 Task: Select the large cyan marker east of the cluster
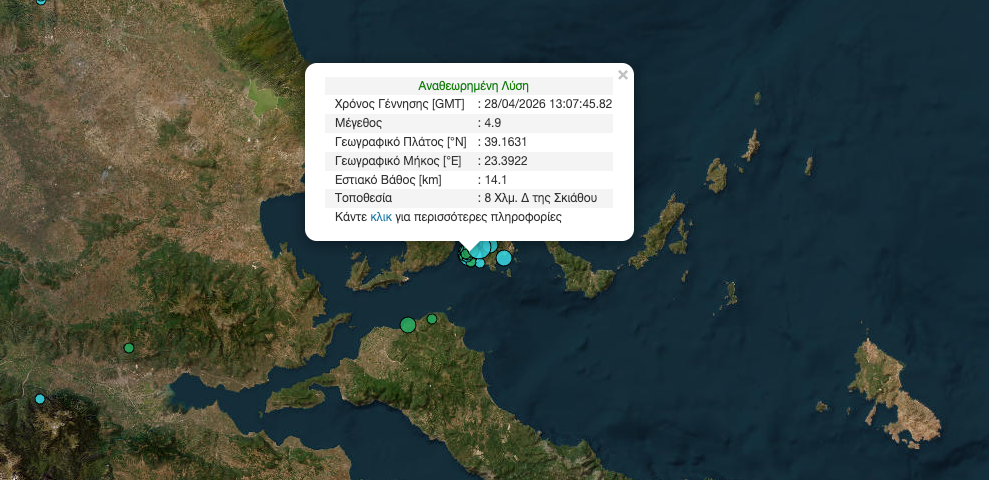tap(504, 258)
